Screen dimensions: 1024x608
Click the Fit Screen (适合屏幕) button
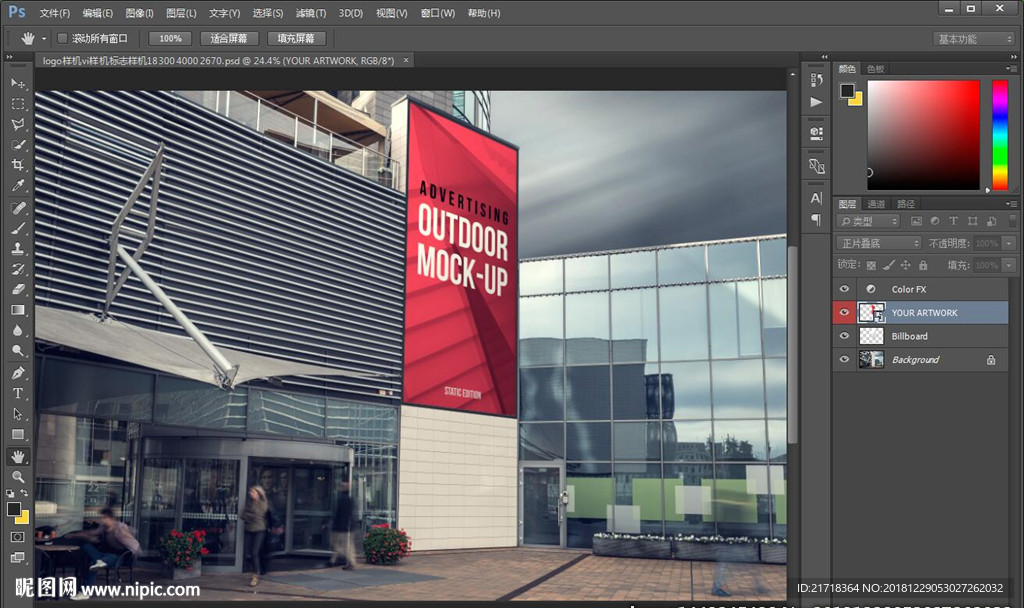(x=229, y=38)
